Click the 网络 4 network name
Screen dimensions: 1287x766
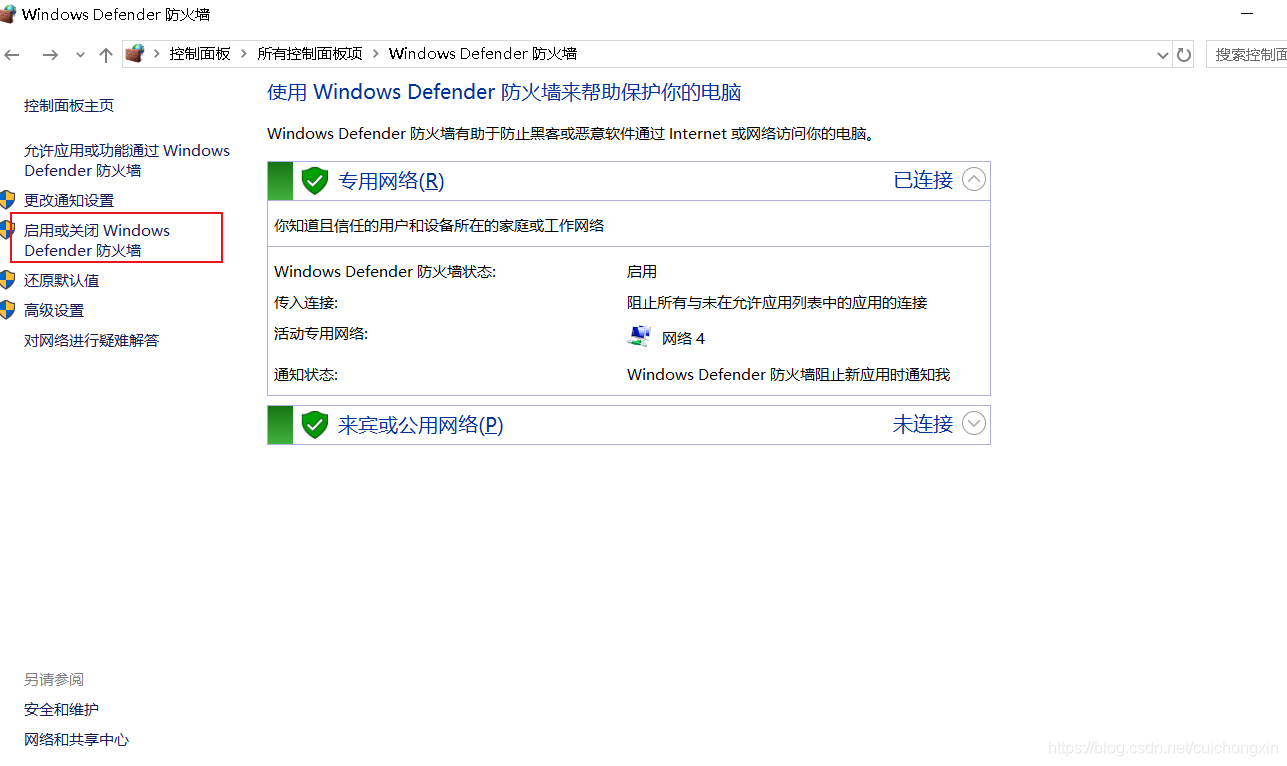pyautogui.click(x=683, y=338)
